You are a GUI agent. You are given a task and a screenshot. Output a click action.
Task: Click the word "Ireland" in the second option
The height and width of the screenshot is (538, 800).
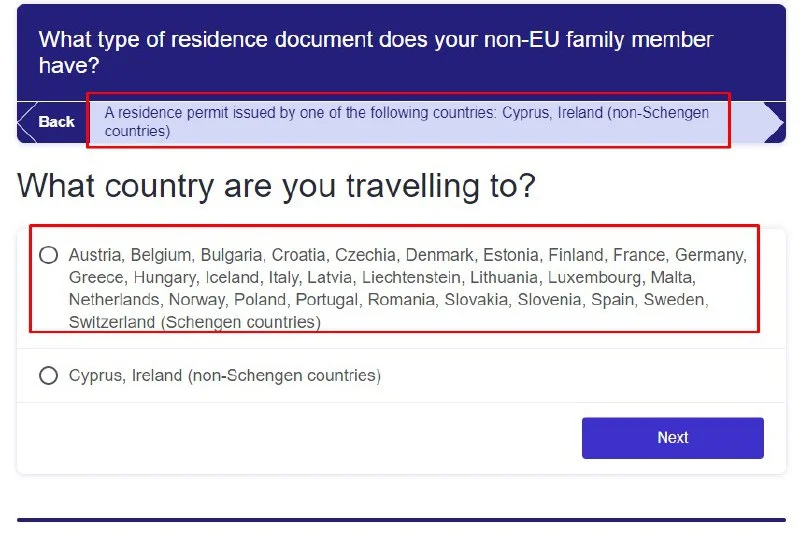click(157, 376)
